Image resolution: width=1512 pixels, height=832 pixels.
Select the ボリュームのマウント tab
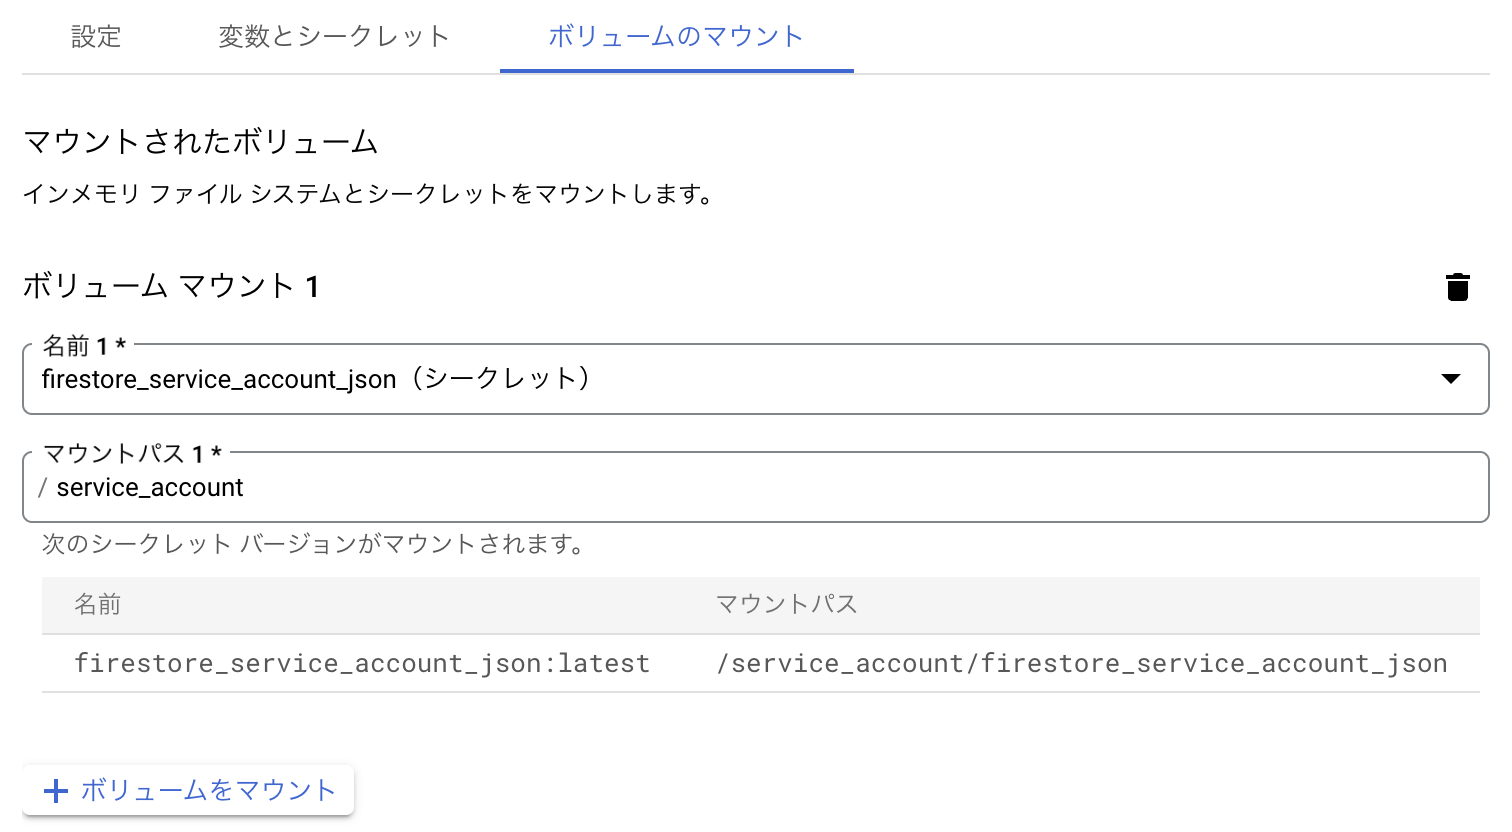click(x=676, y=33)
